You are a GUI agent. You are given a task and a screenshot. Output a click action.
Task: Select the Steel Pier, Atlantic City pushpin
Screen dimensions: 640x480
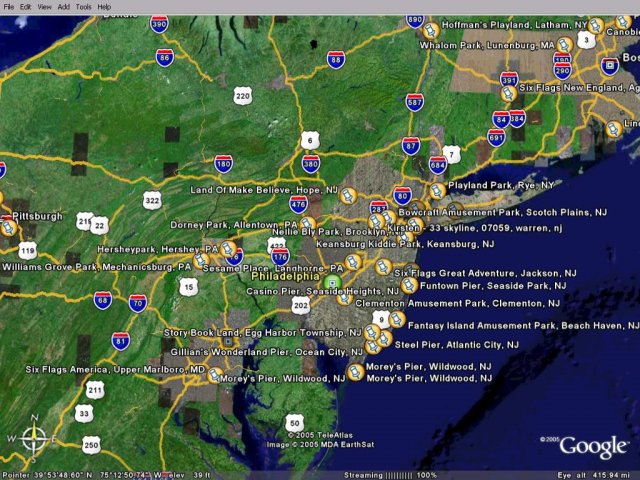(384, 338)
